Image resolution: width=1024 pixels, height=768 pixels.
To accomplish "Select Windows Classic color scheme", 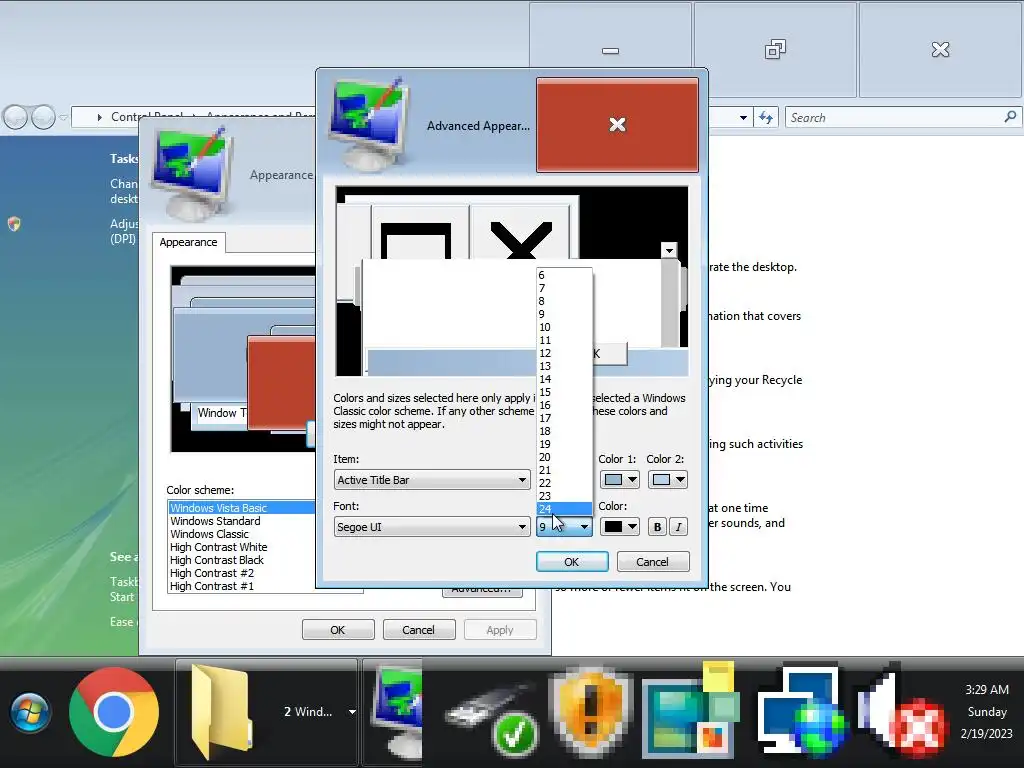I will click(241, 534).
